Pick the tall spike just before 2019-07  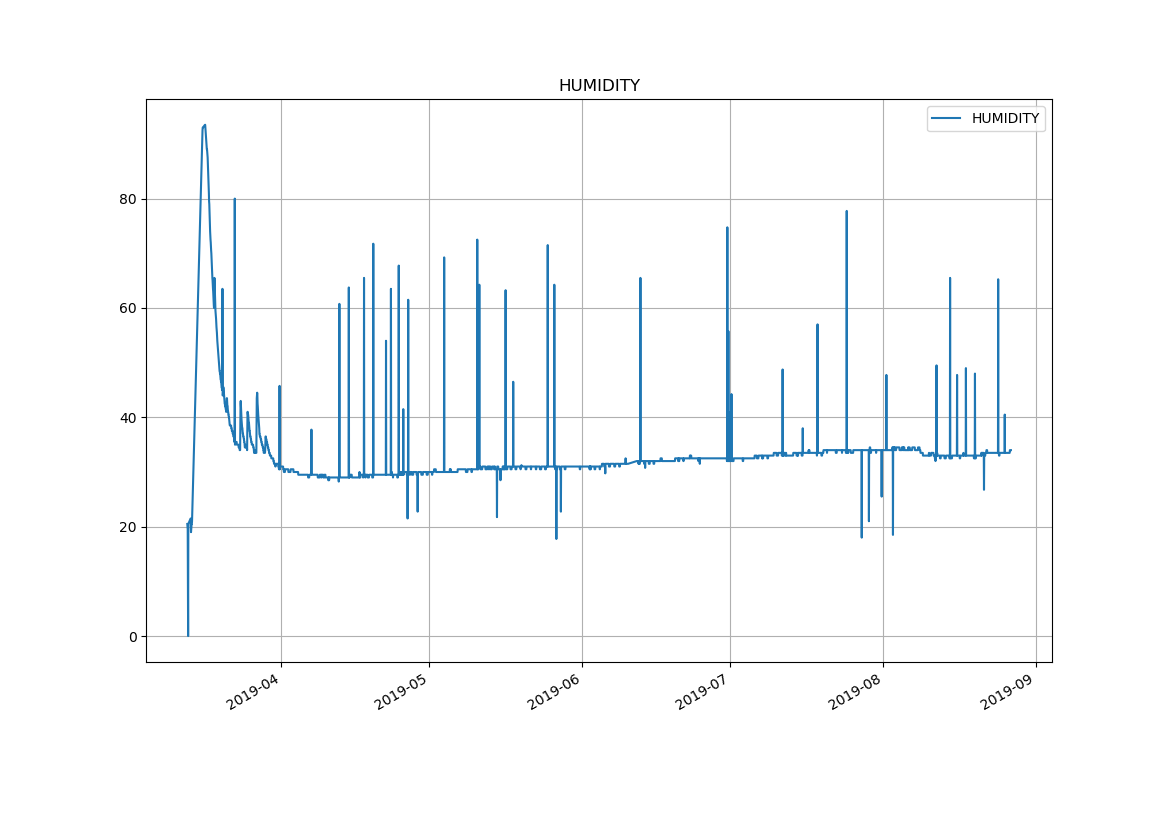point(727,229)
